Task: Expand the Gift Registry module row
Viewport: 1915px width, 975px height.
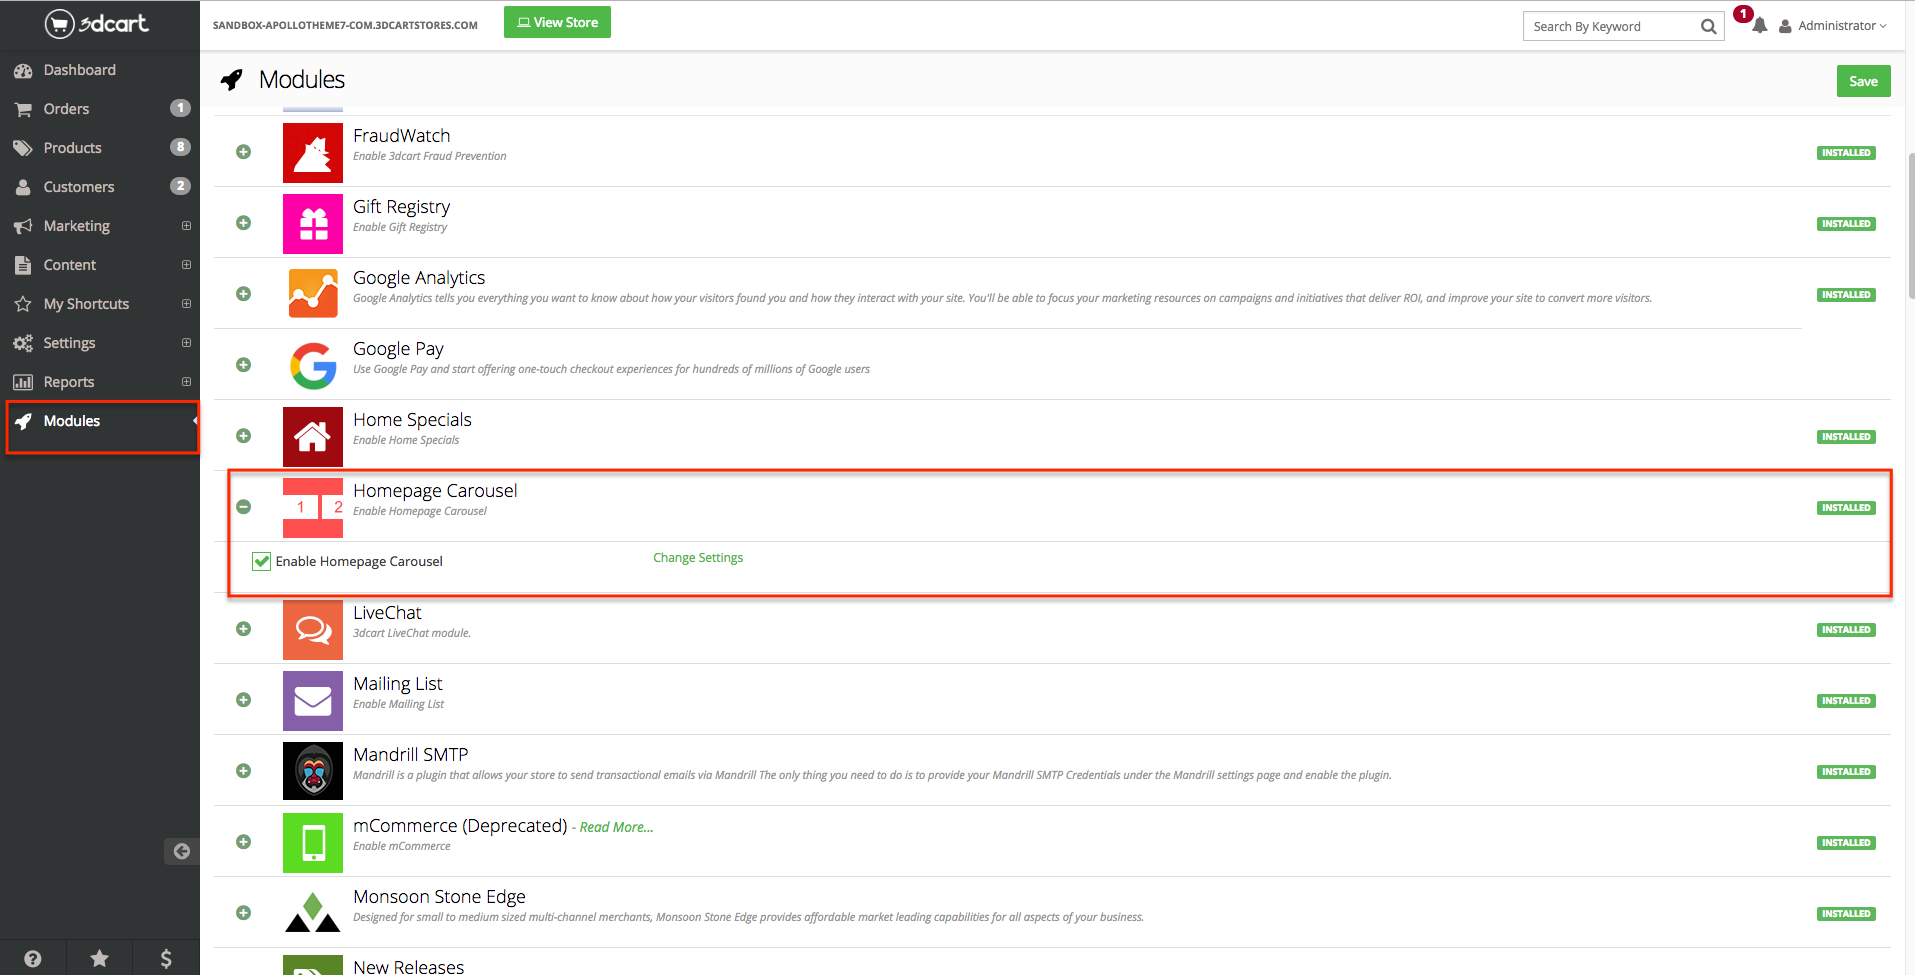Action: point(243,223)
